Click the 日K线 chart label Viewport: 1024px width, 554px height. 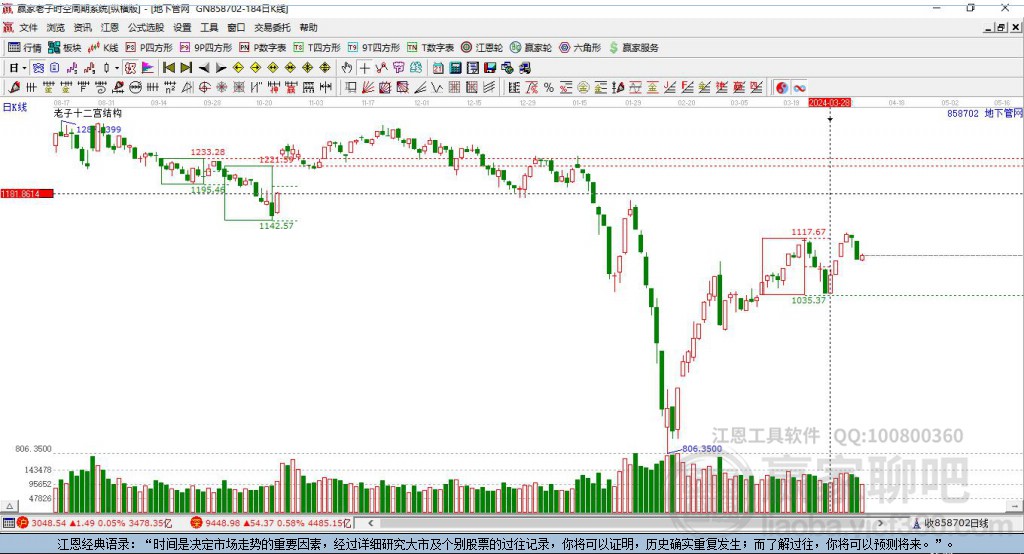click(x=15, y=107)
